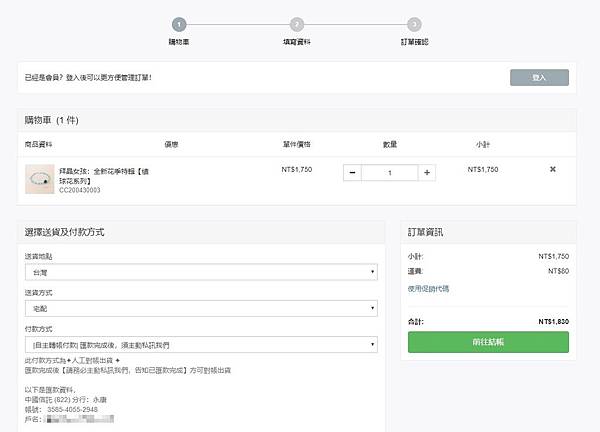Click the product name 拜晶女孩 link

(104, 176)
